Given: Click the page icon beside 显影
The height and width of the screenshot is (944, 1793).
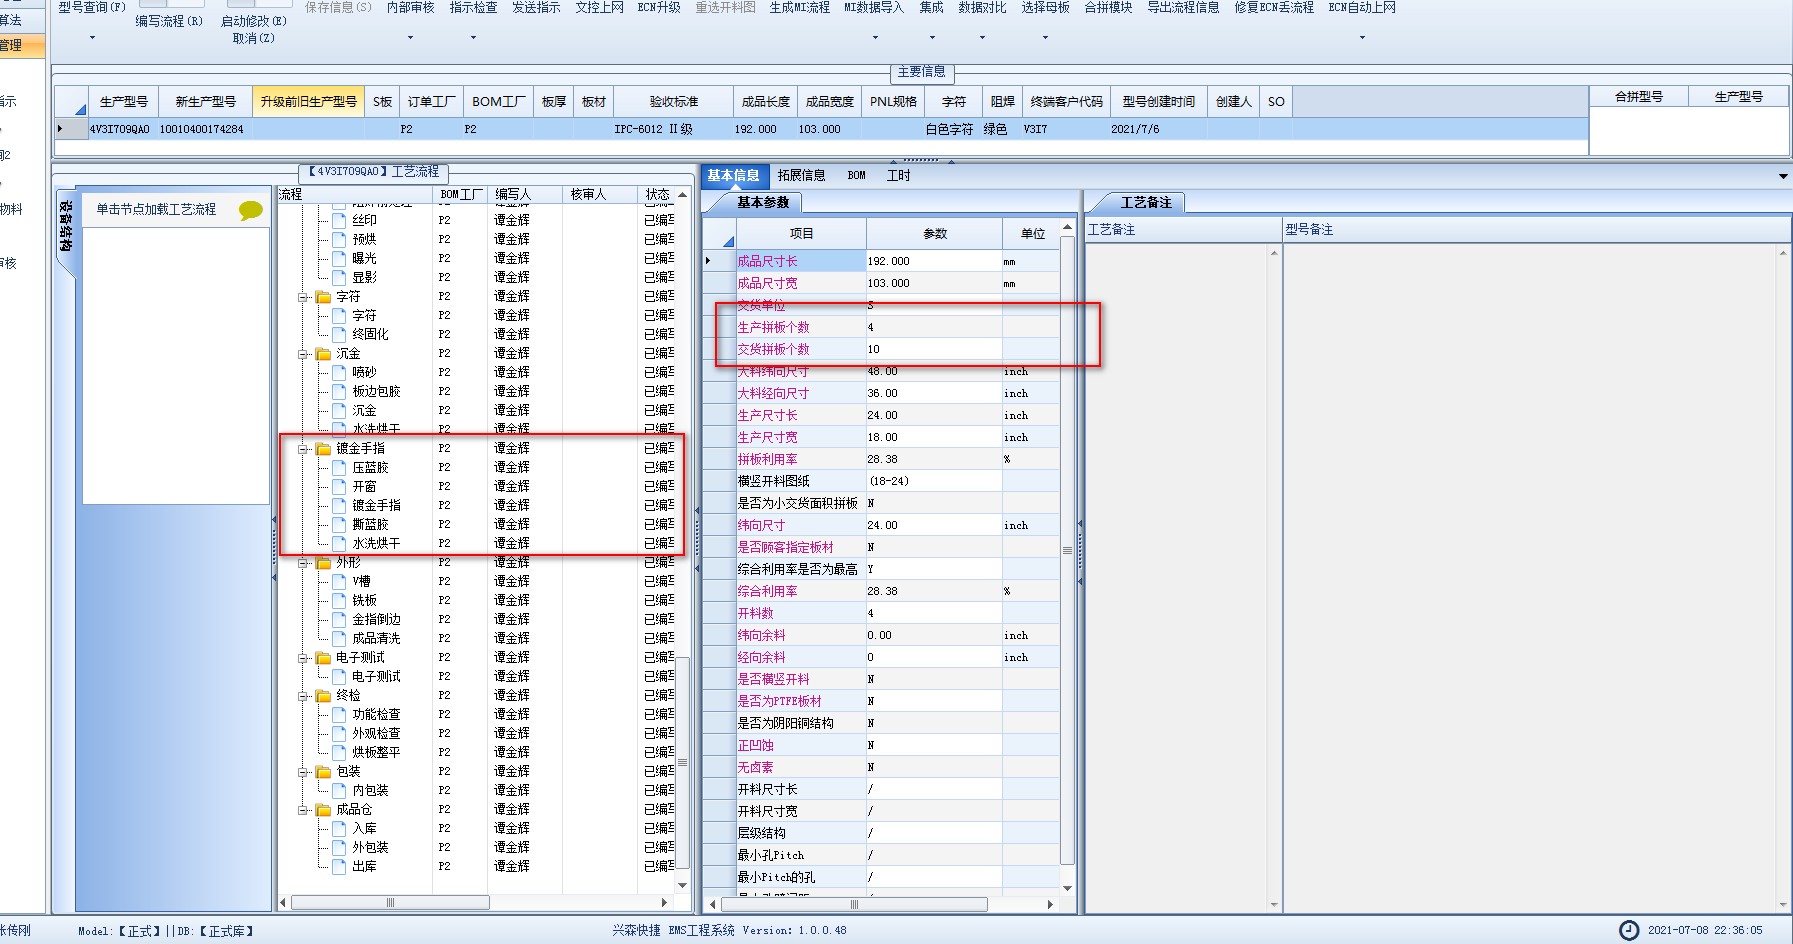Looking at the screenshot, I should [339, 277].
